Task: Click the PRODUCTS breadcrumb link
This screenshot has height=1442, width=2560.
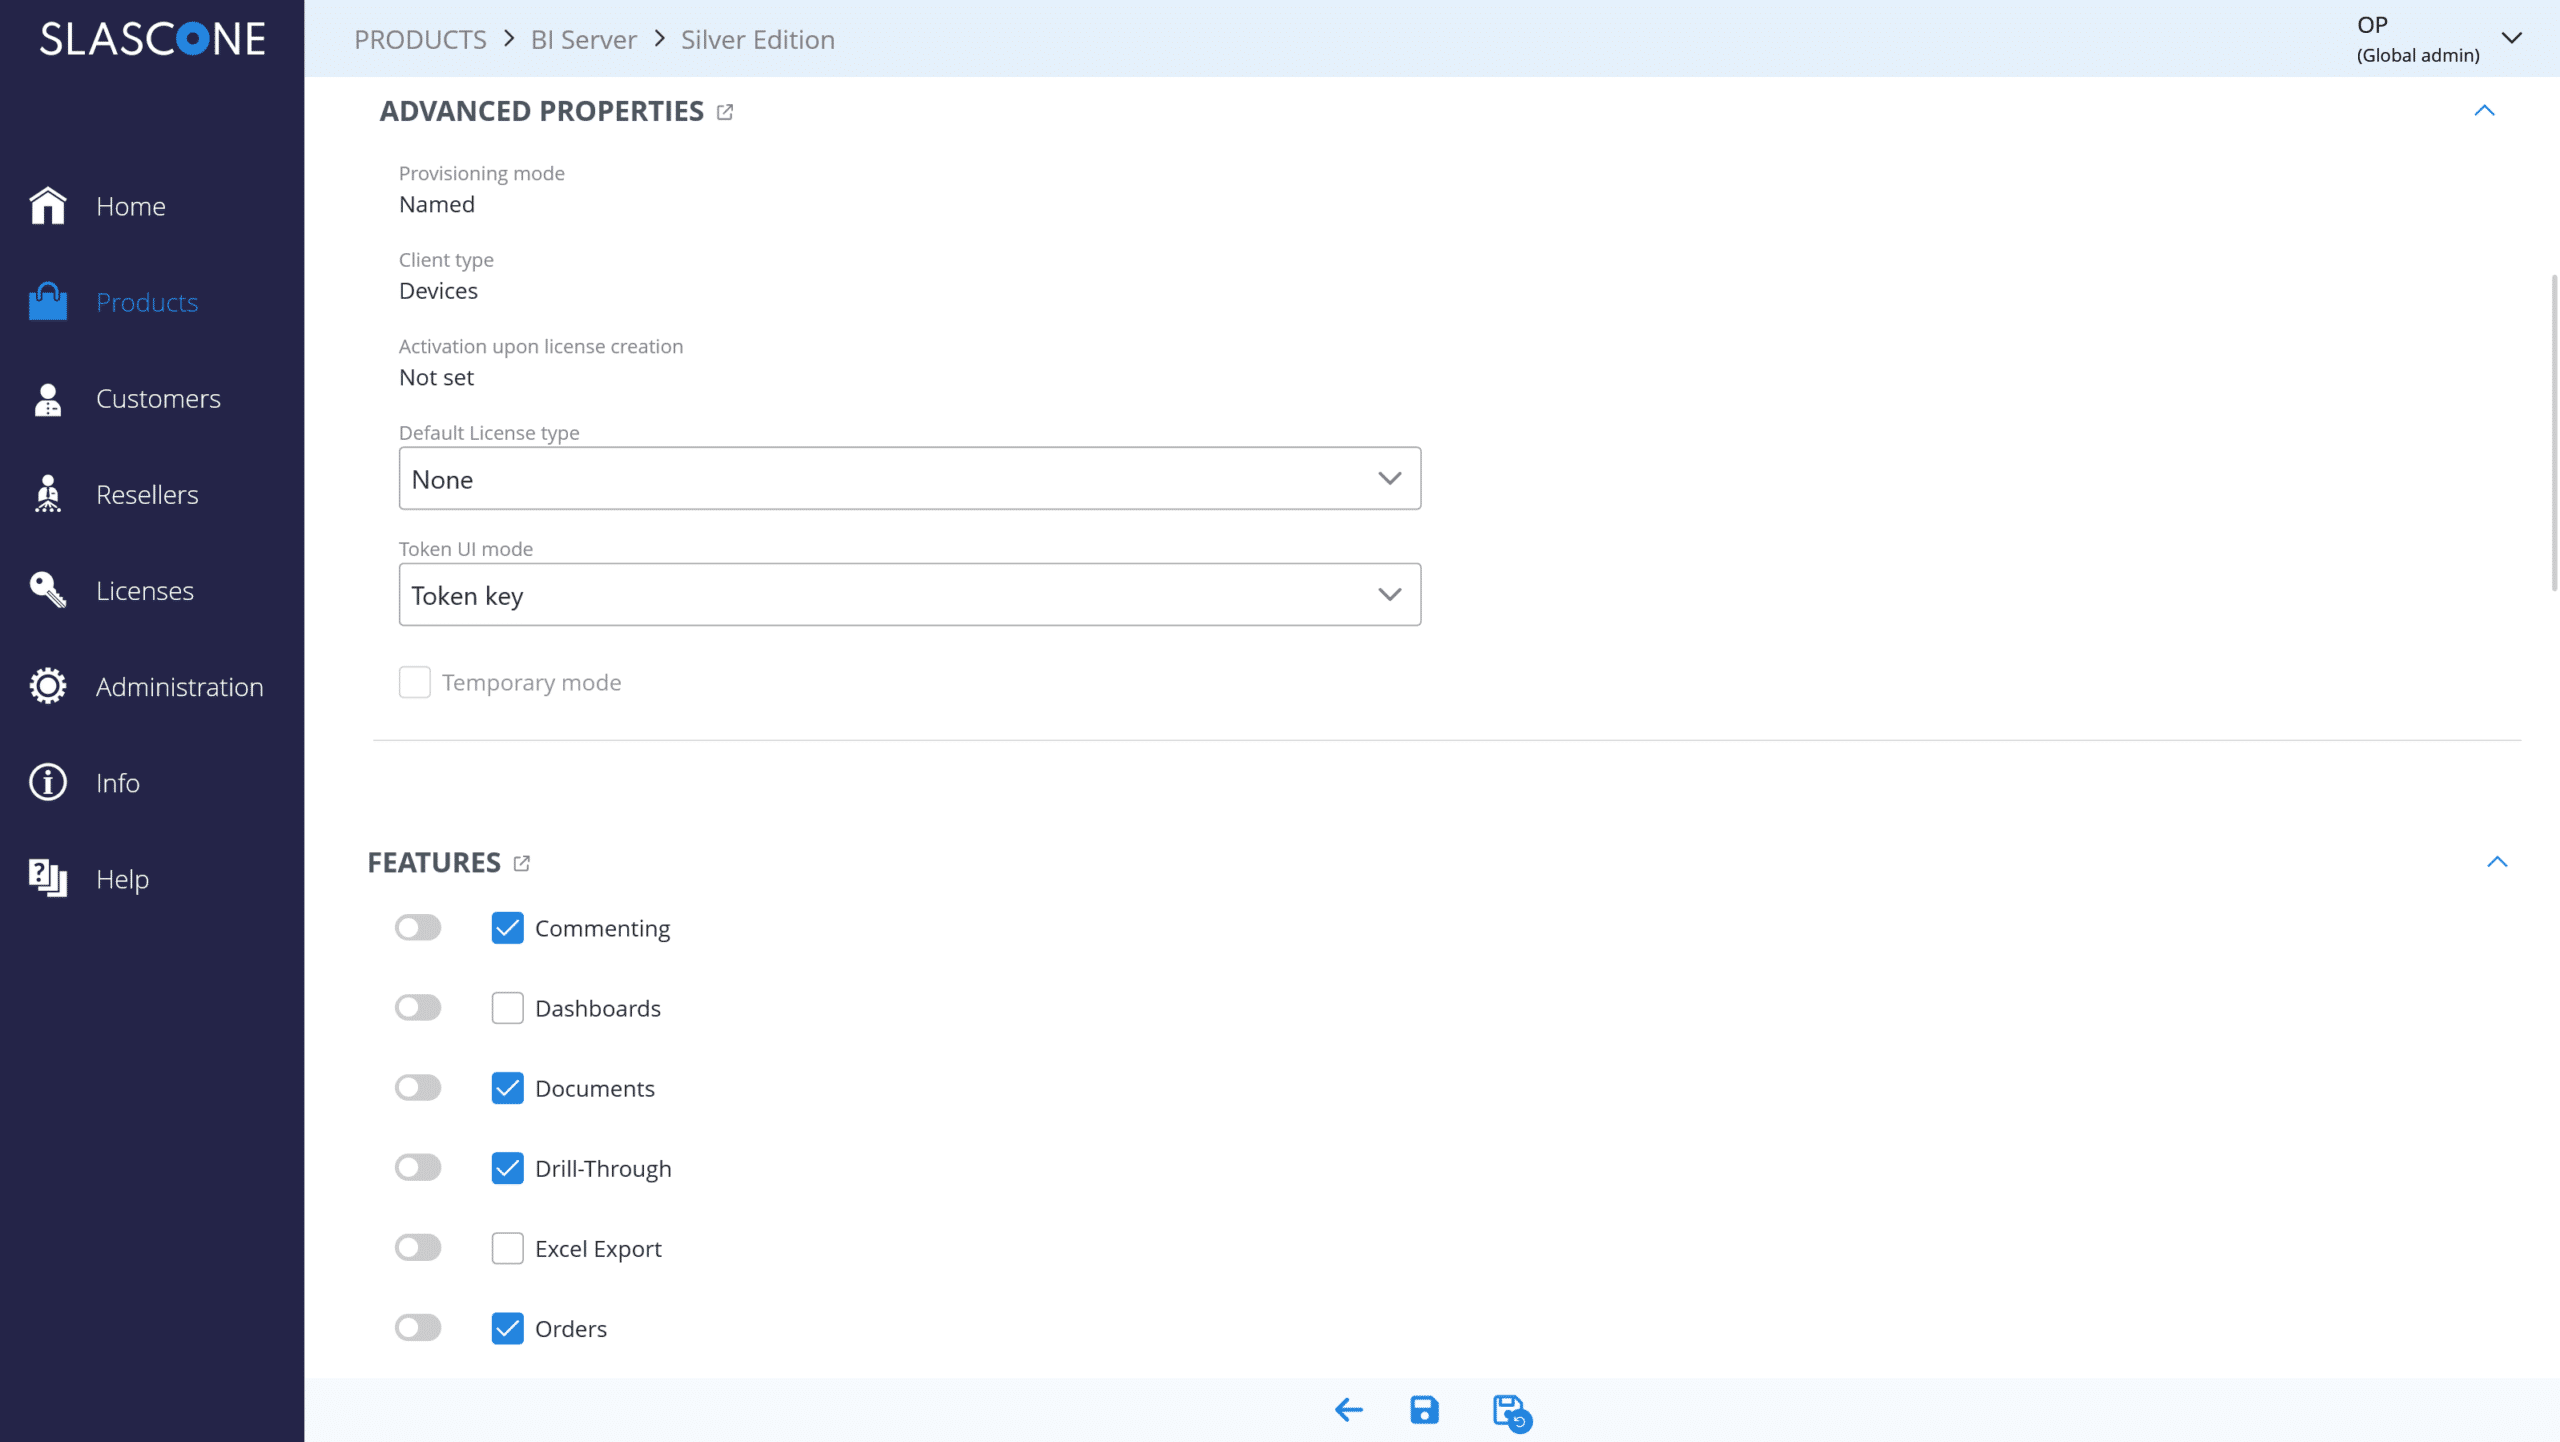Action: (420, 40)
